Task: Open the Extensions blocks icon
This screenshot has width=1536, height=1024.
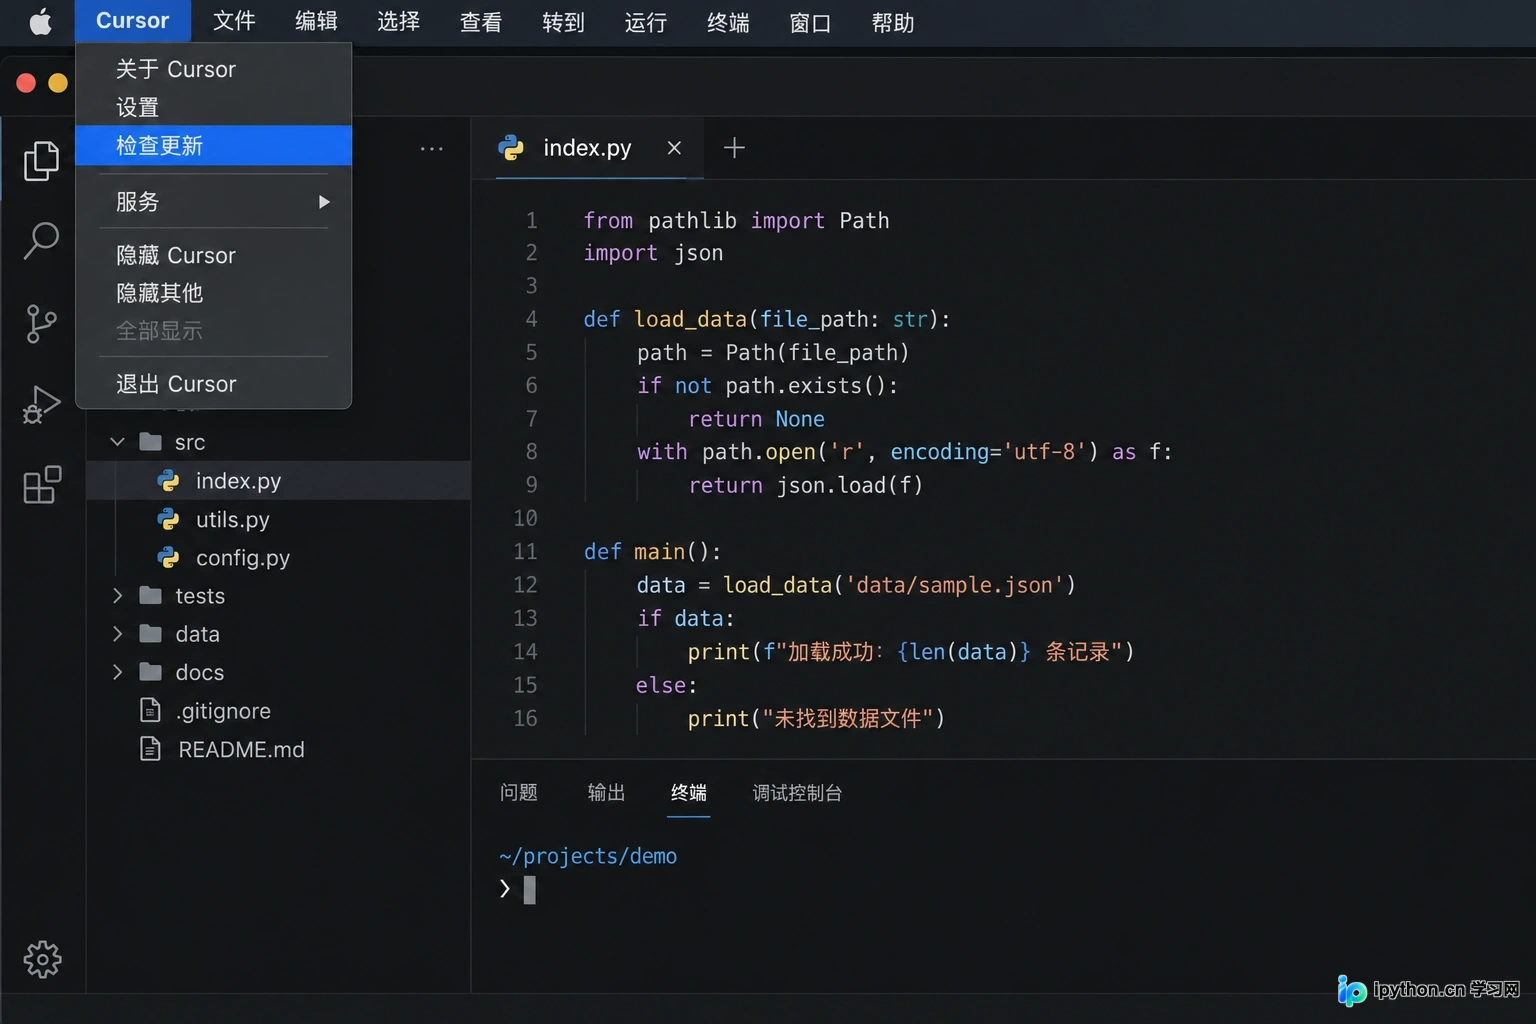Action: tap(42, 485)
